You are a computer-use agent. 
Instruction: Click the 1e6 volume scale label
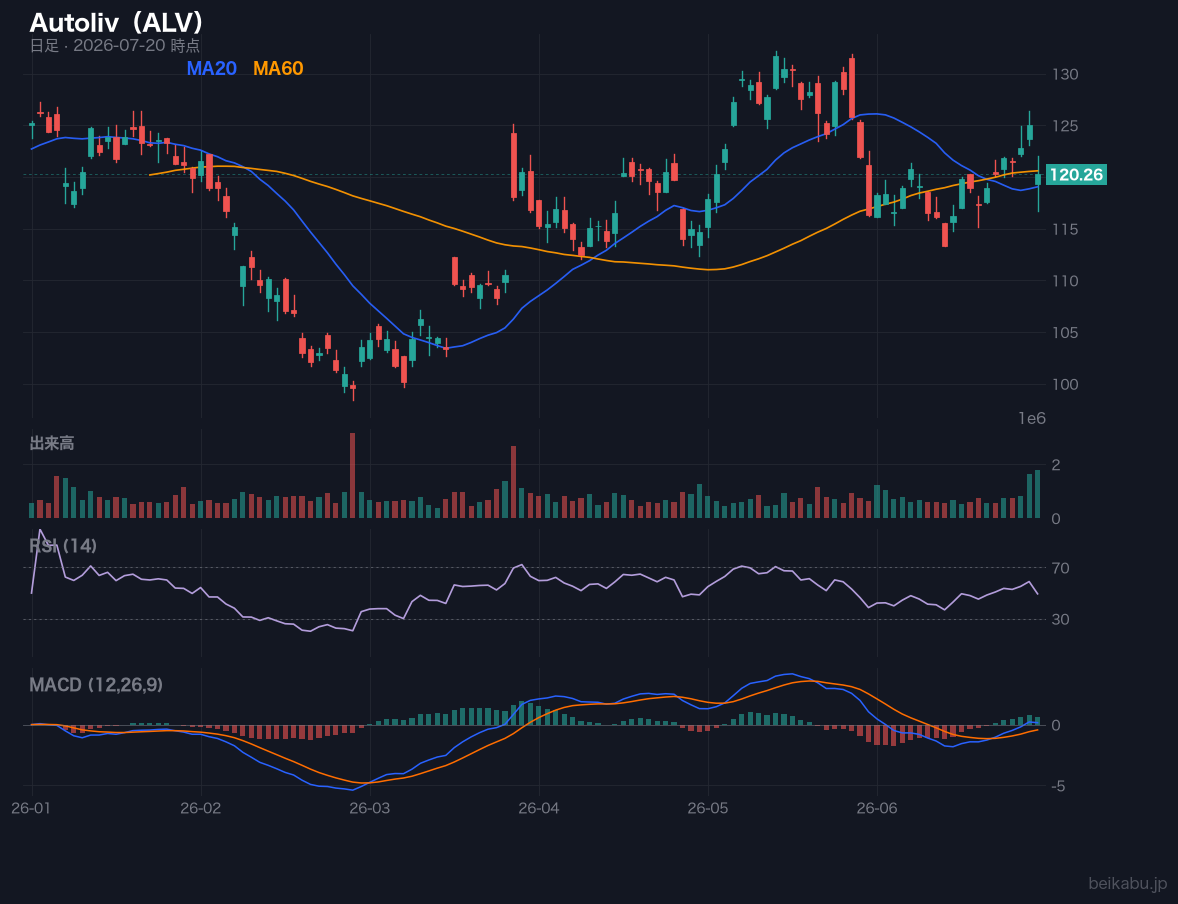1032,419
